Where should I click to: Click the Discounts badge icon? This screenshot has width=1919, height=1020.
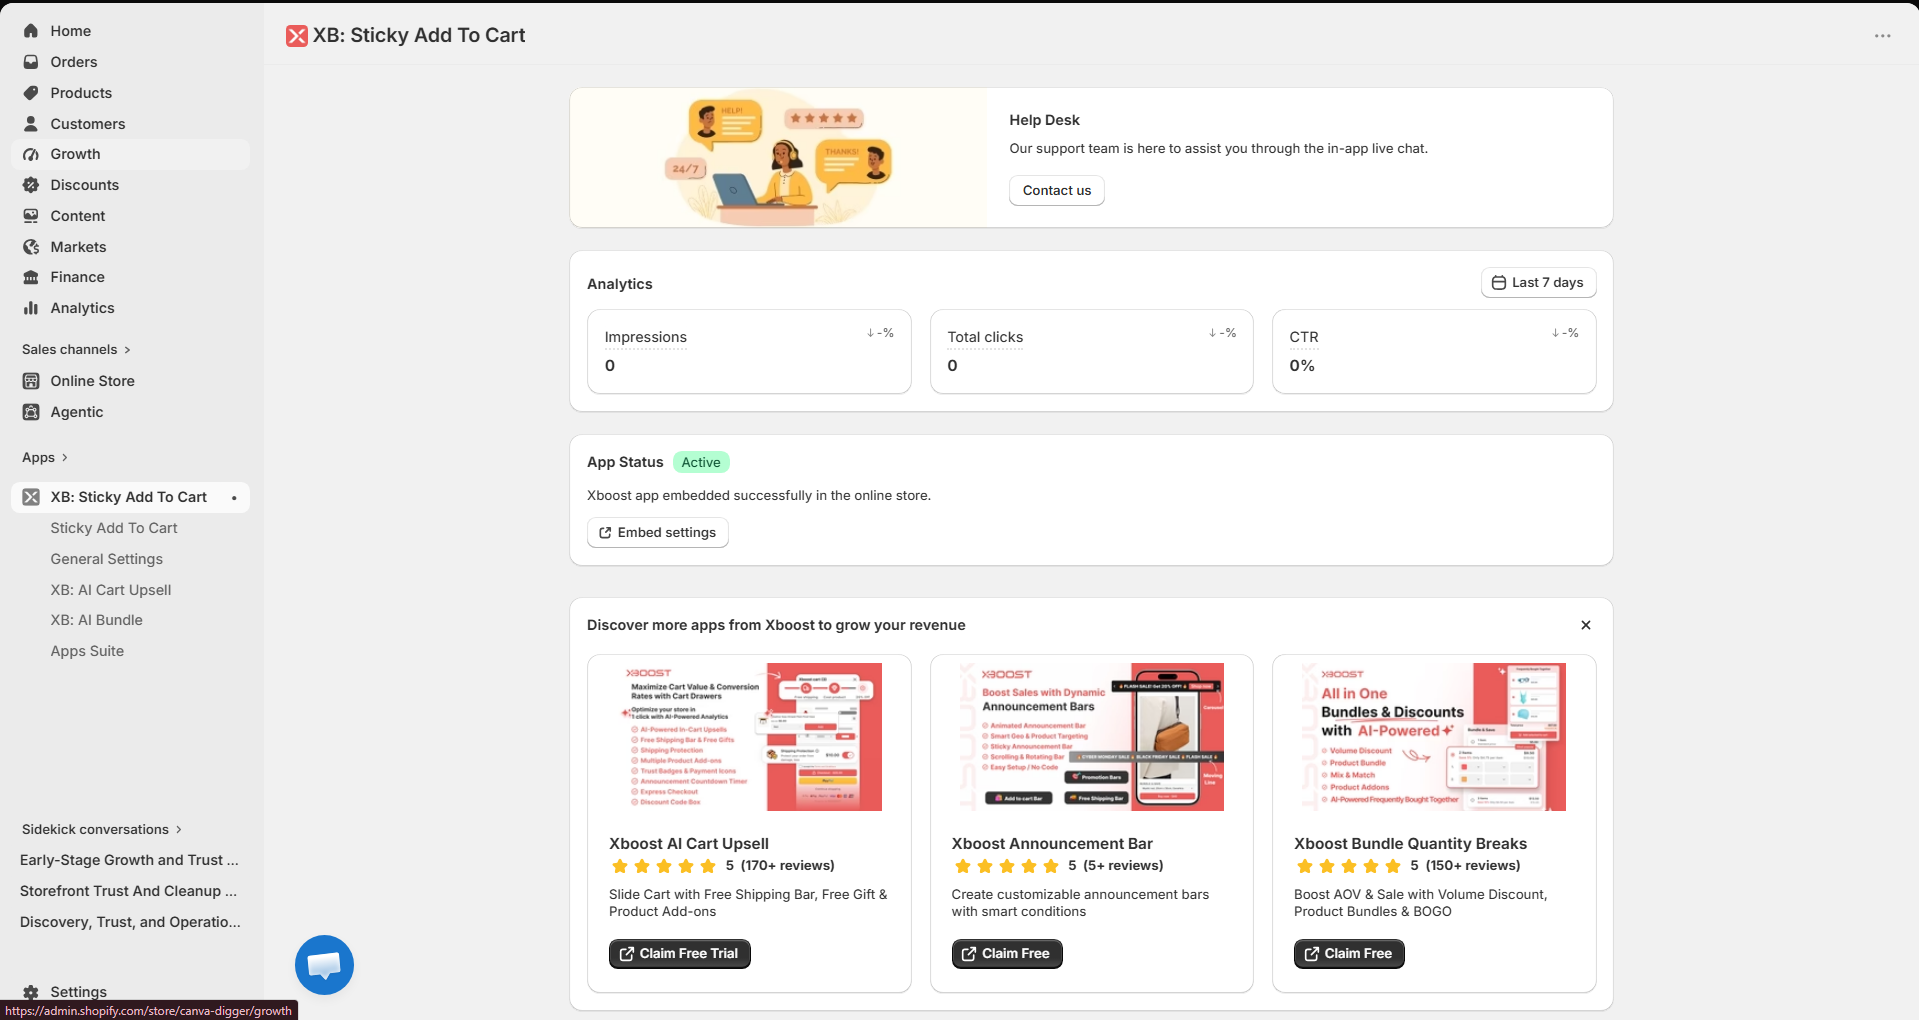(31, 185)
